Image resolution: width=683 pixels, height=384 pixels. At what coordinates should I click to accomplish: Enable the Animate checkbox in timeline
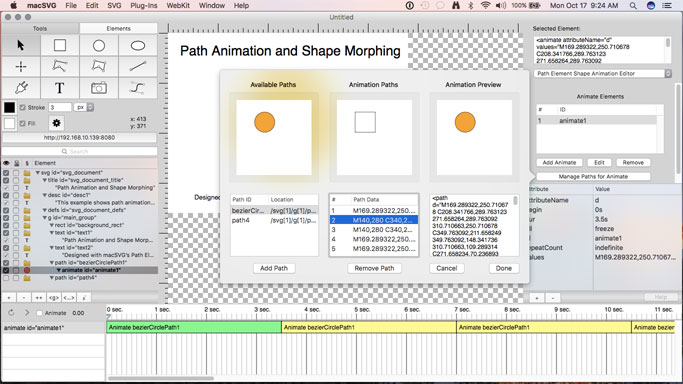coord(40,313)
